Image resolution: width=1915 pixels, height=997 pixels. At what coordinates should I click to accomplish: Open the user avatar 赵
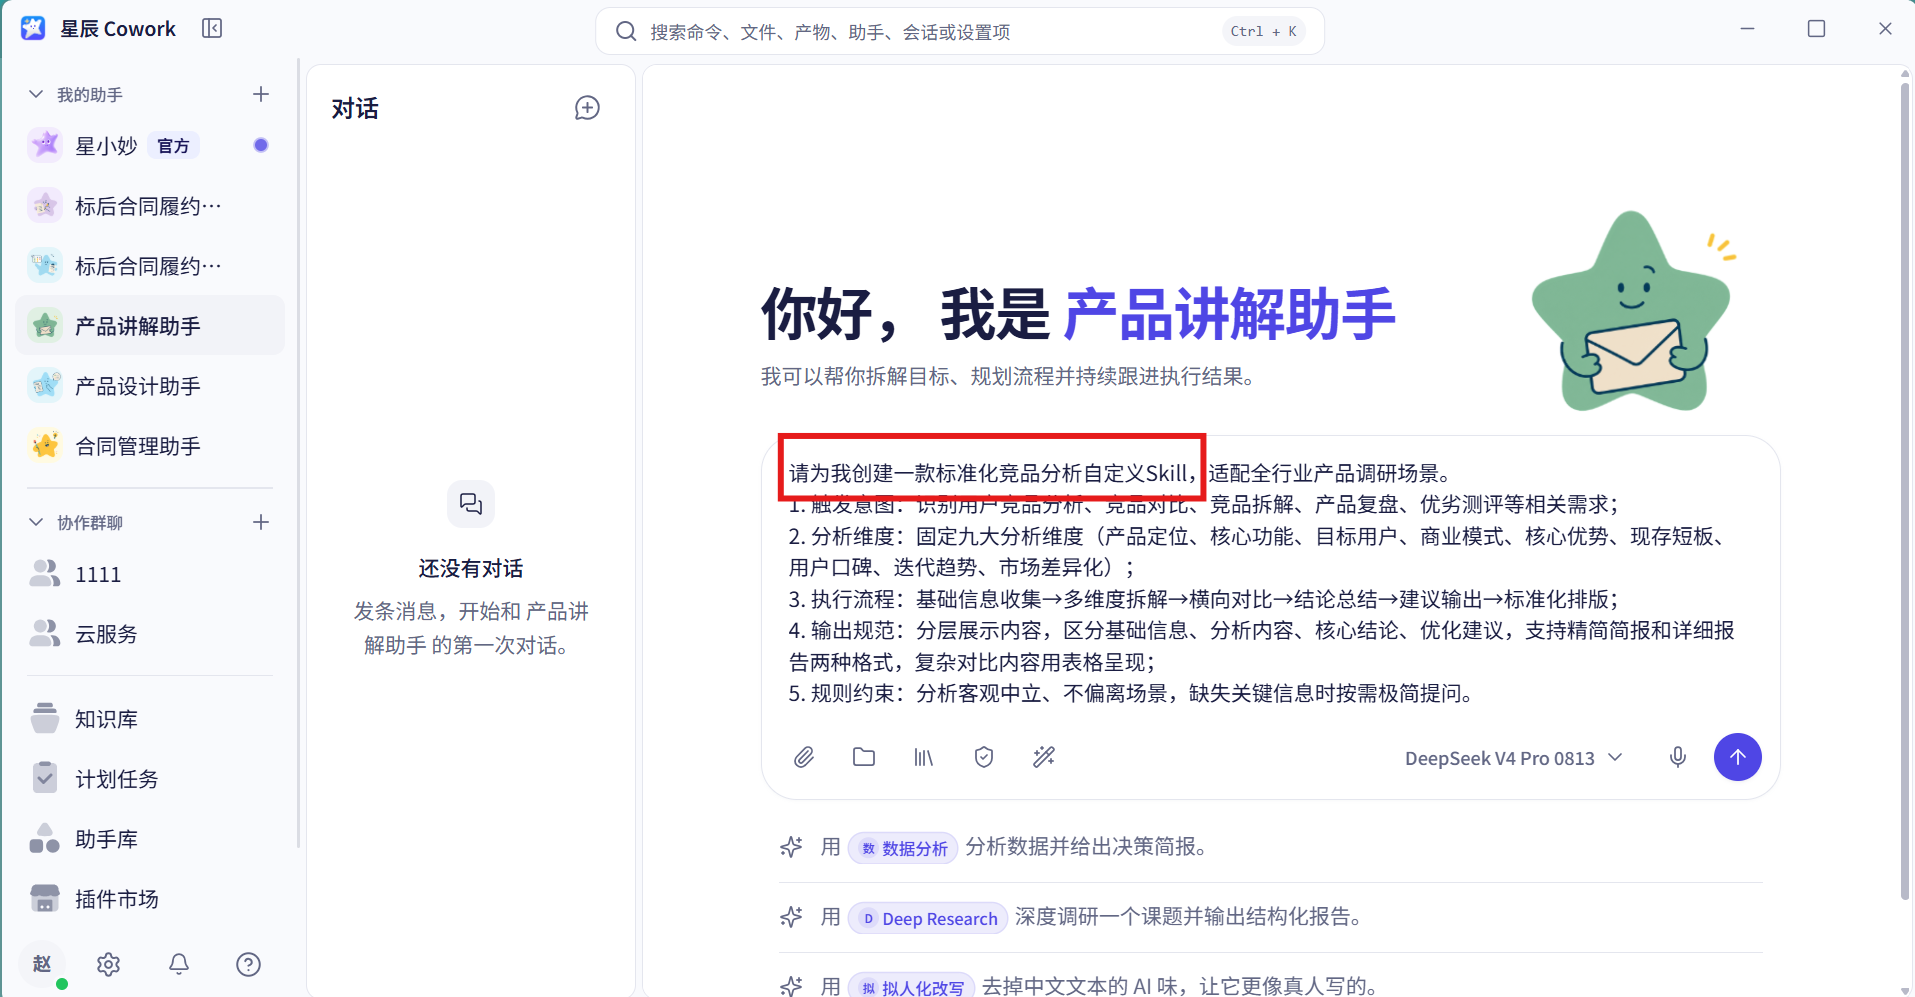(42, 964)
